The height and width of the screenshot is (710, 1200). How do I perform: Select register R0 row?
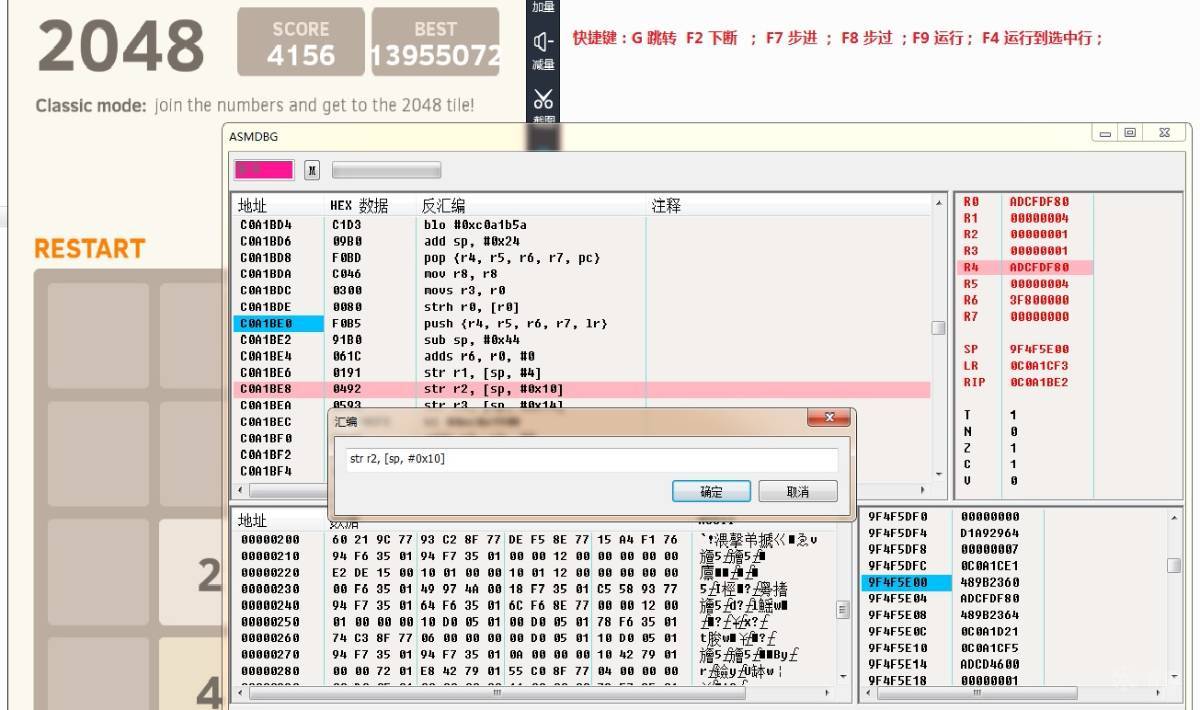pyautogui.click(x=1024, y=202)
